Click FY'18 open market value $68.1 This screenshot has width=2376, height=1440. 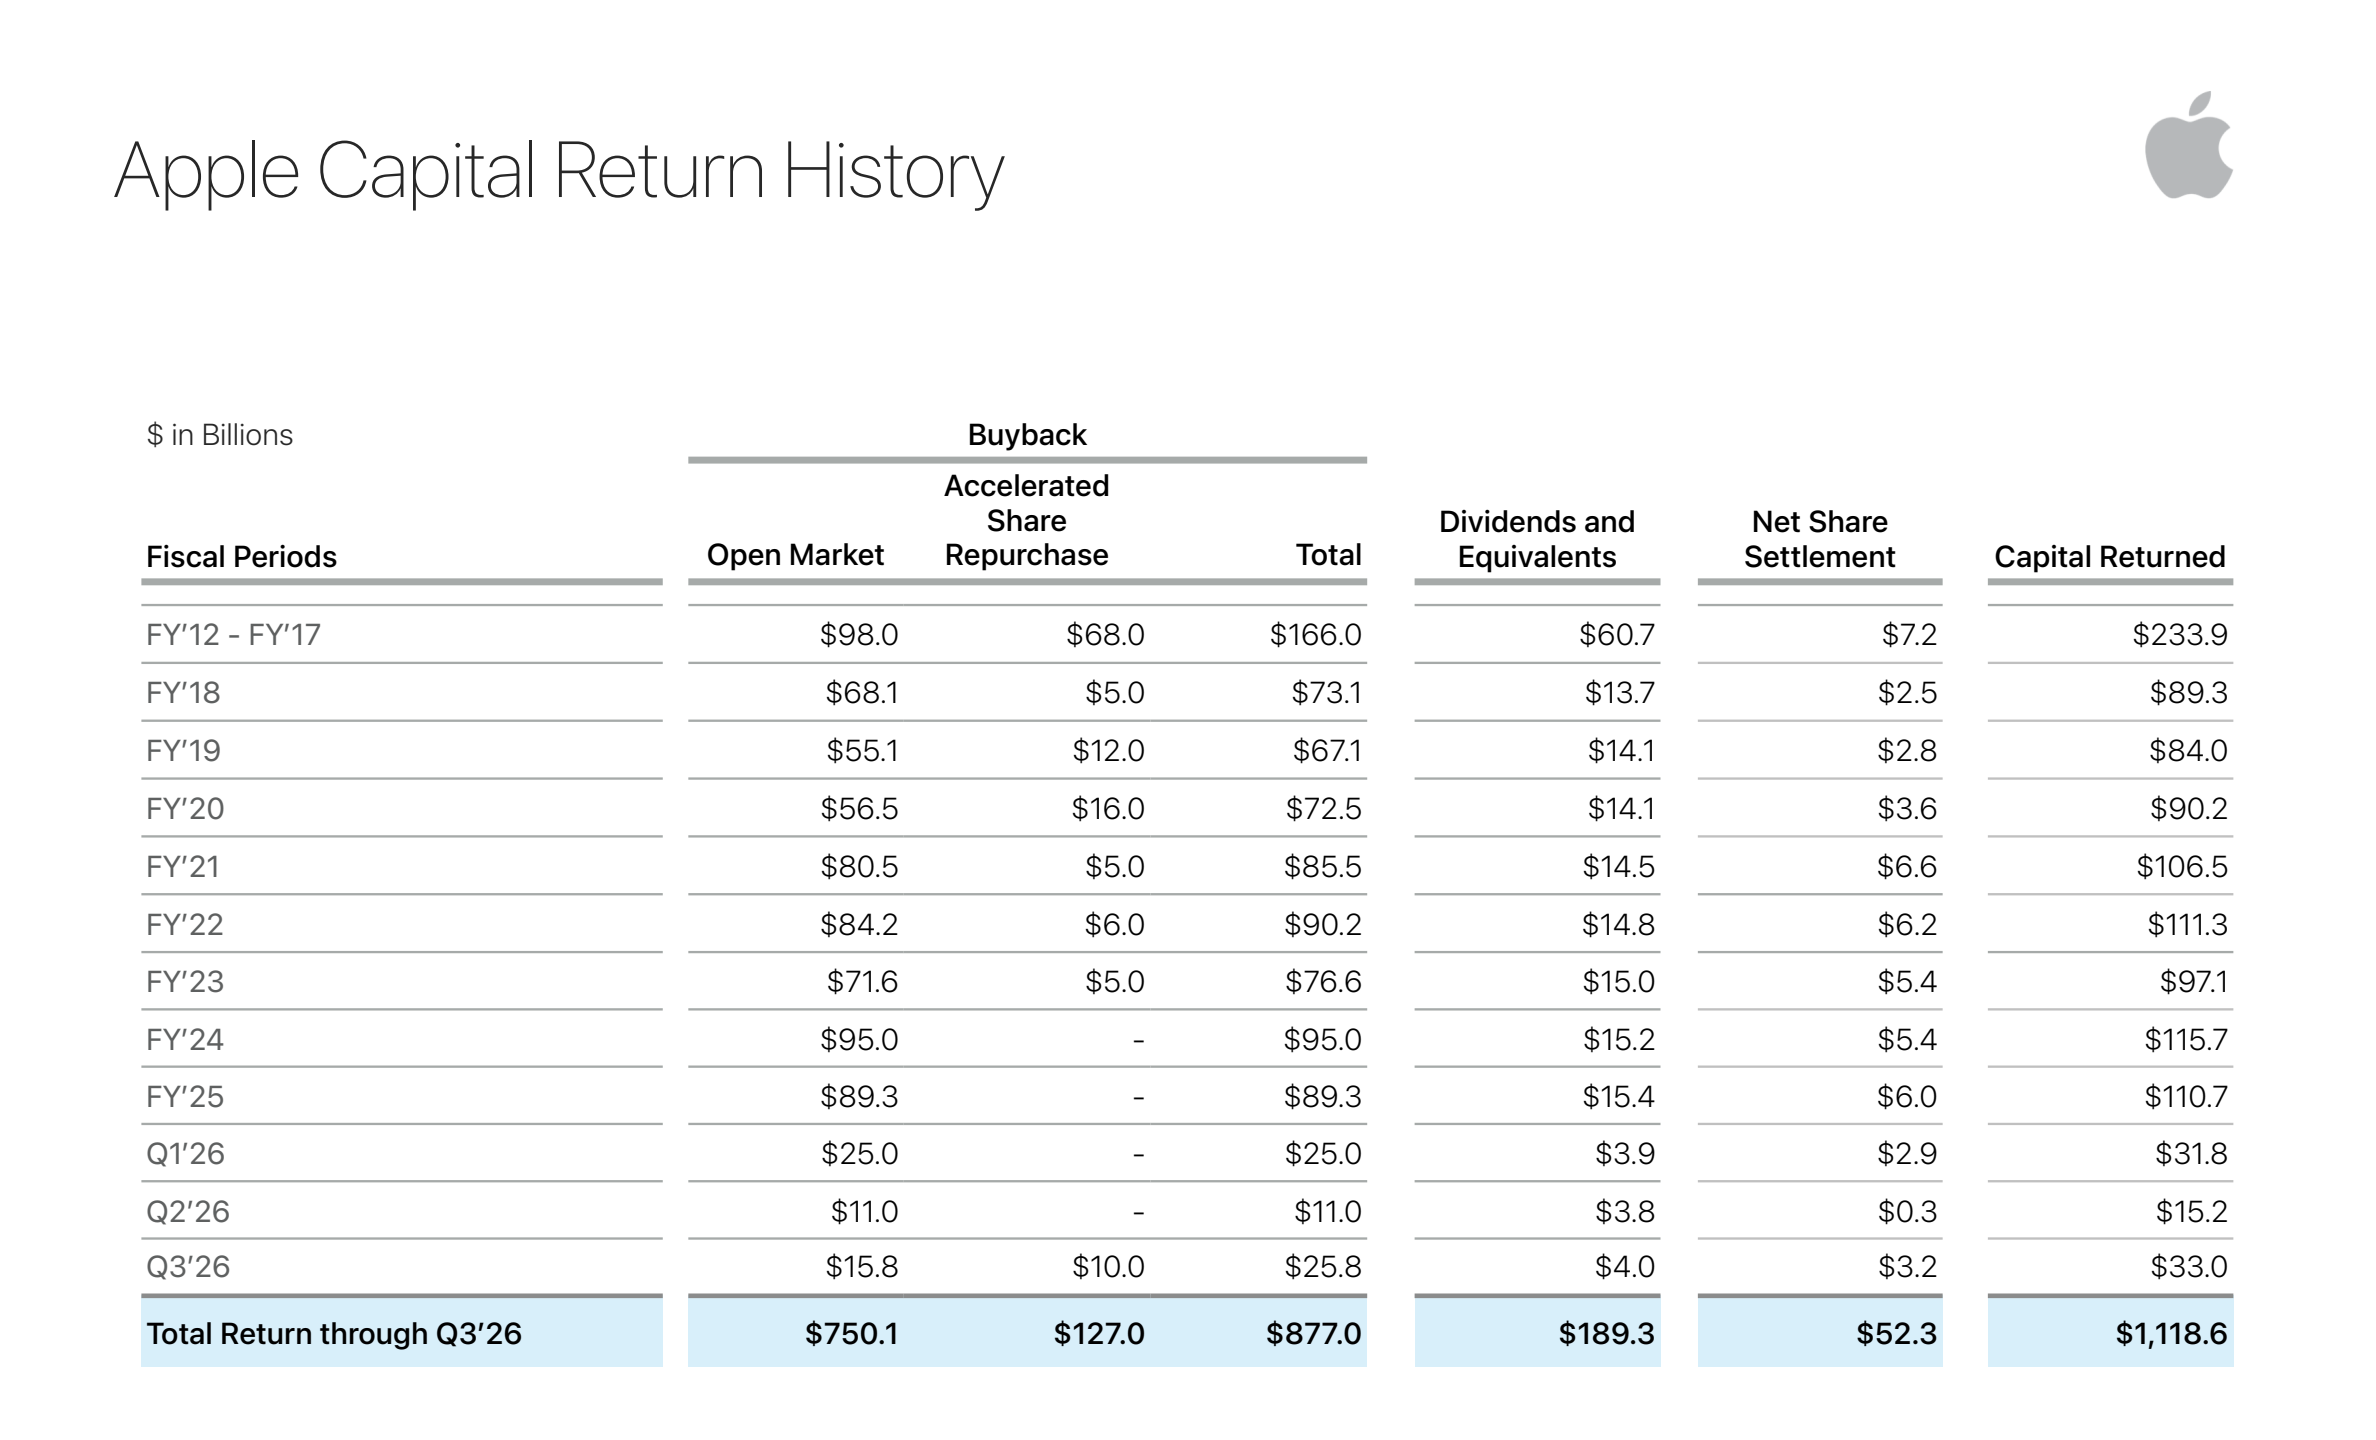[862, 693]
